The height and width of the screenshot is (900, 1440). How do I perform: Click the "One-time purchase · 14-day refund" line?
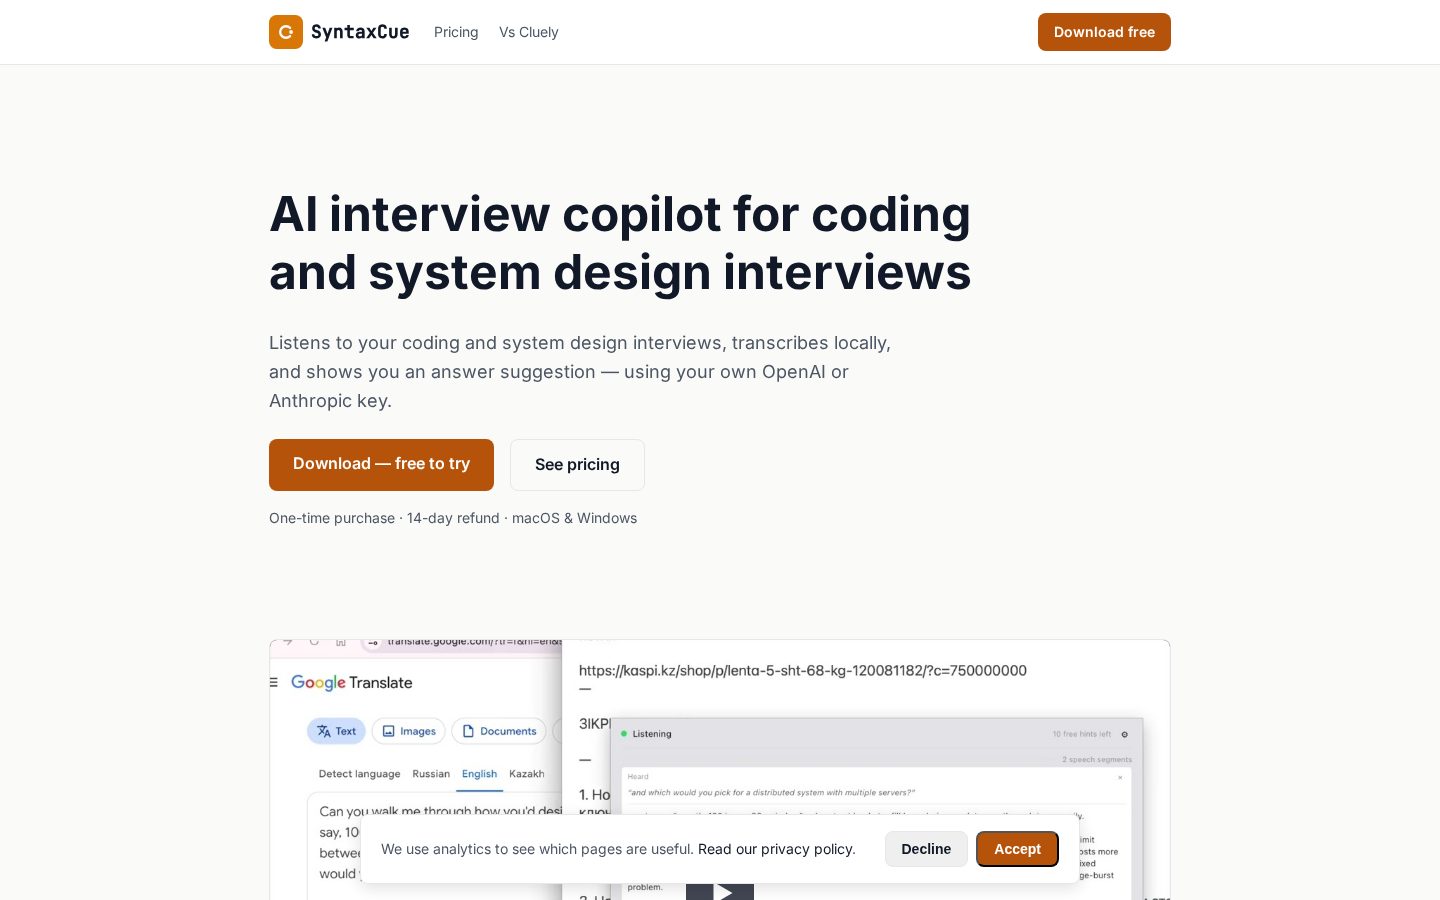point(453,518)
